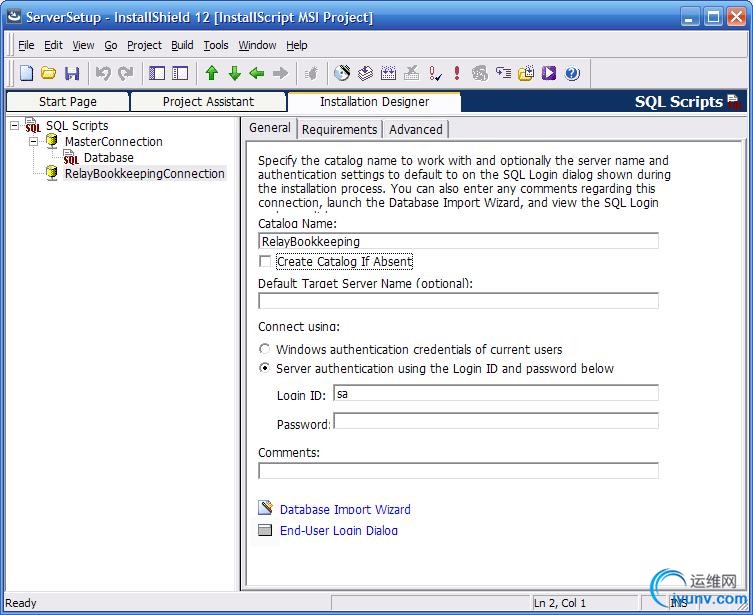Click the Redo arrow icon
This screenshot has height=615, width=753.
tap(126, 73)
